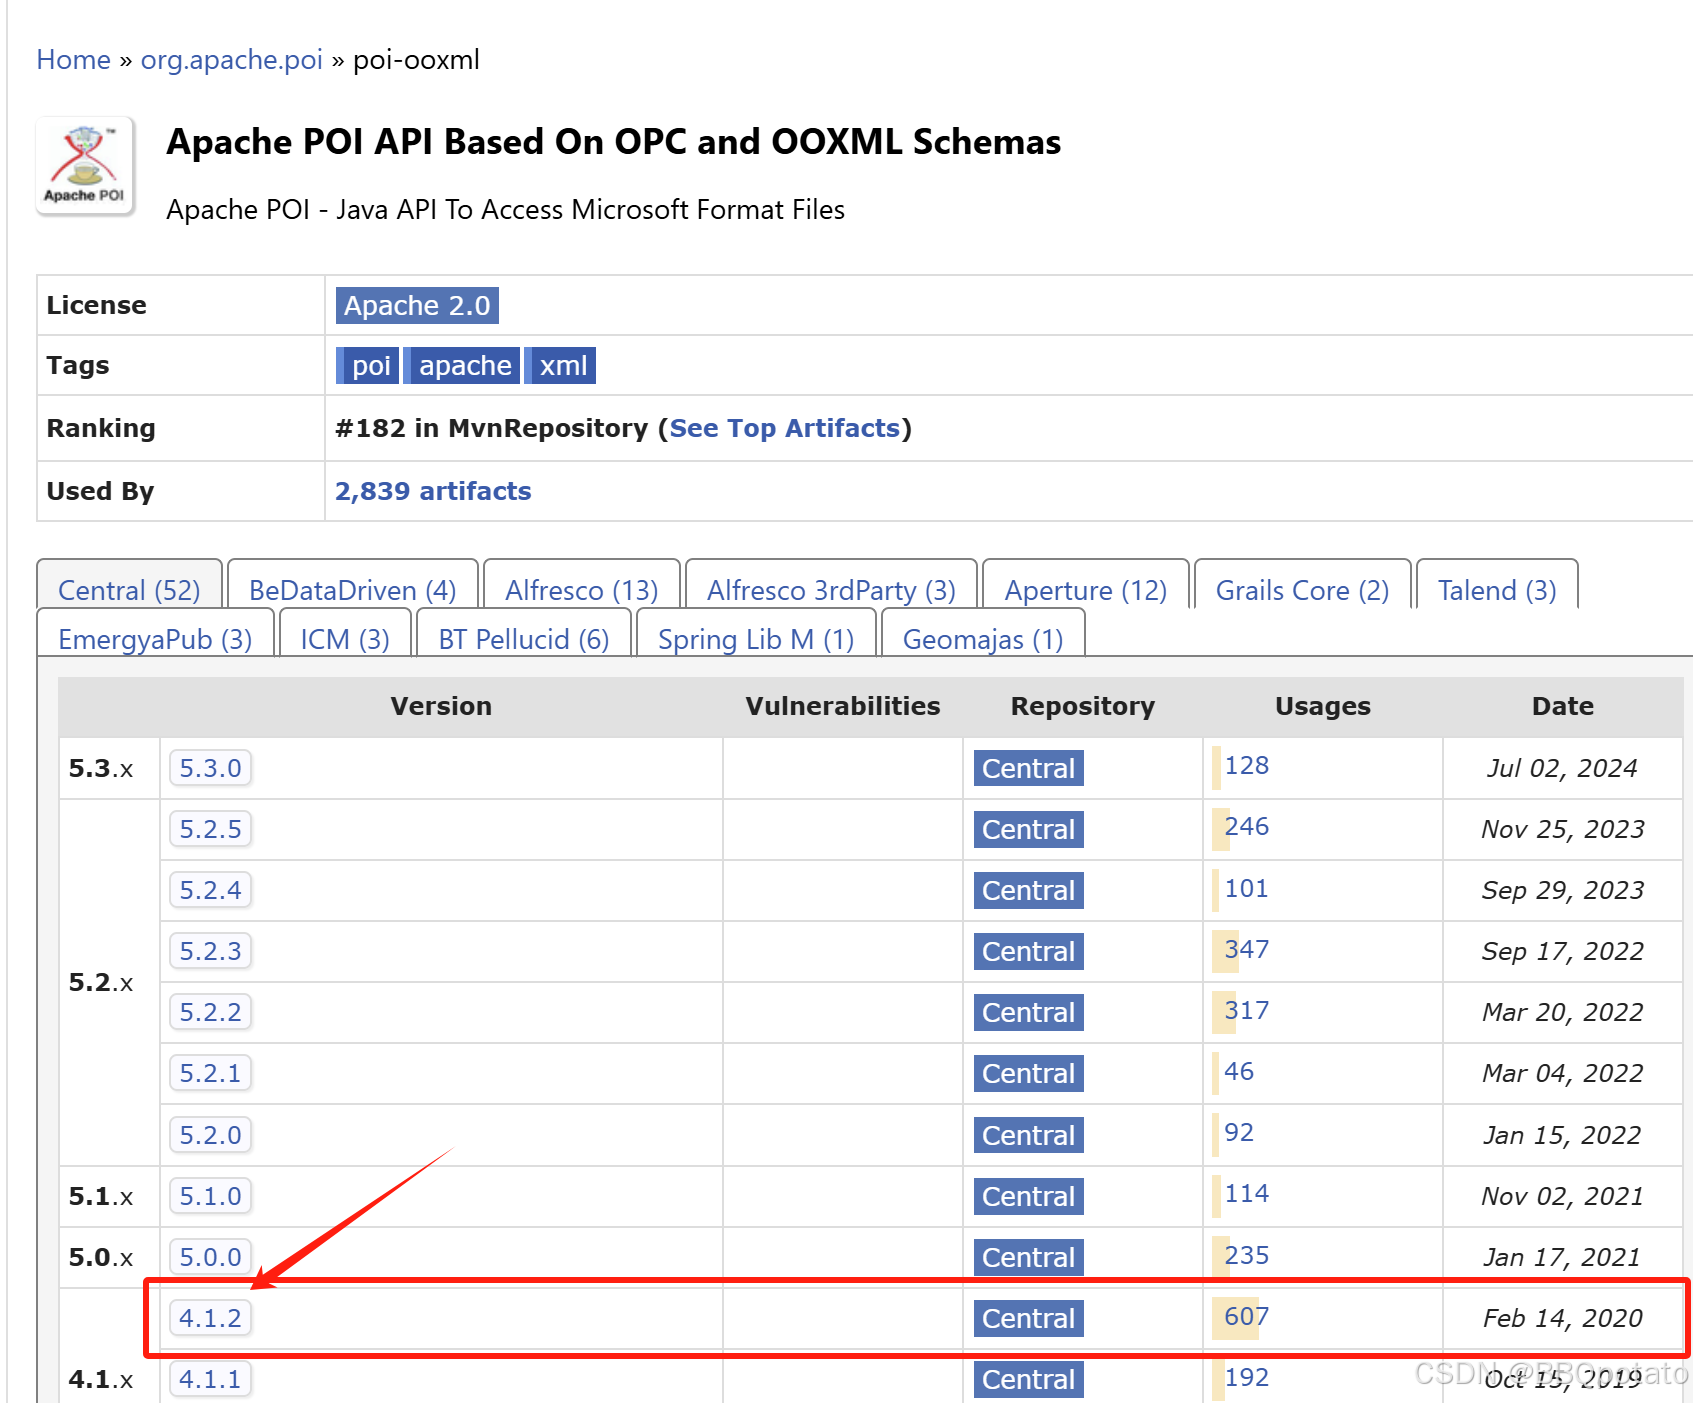
Task: Click Central repository badge in 4.1.2 row
Action: 1028,1318
